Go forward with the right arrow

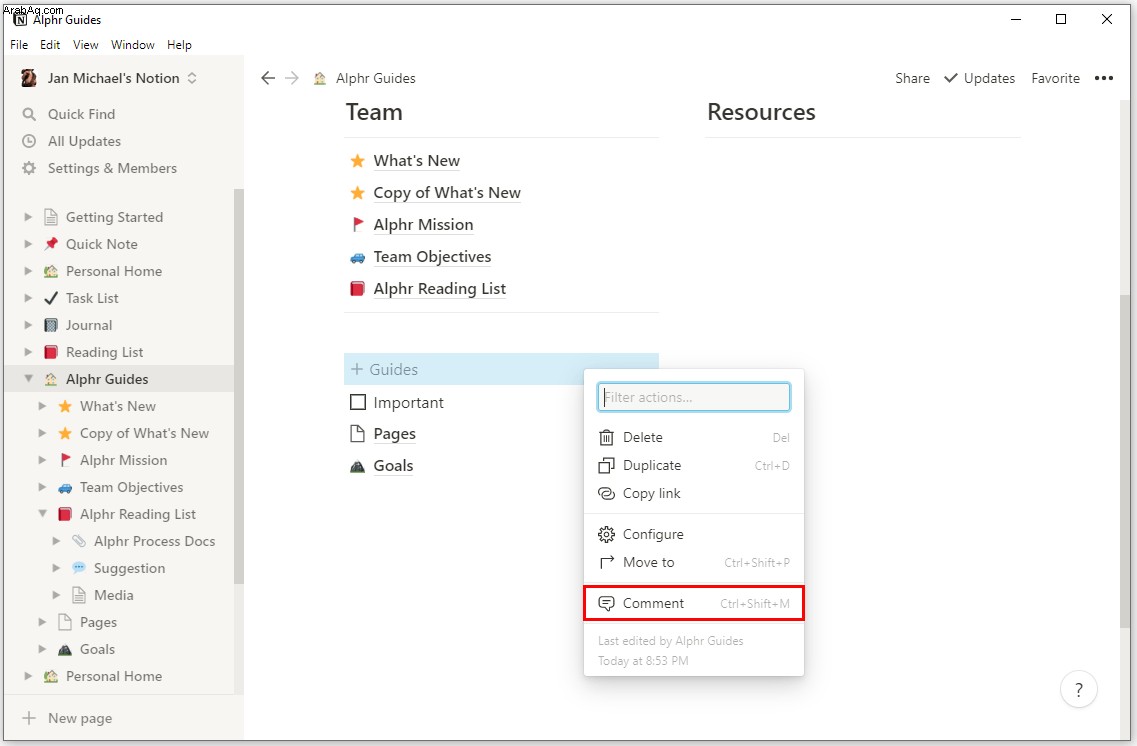292,78
